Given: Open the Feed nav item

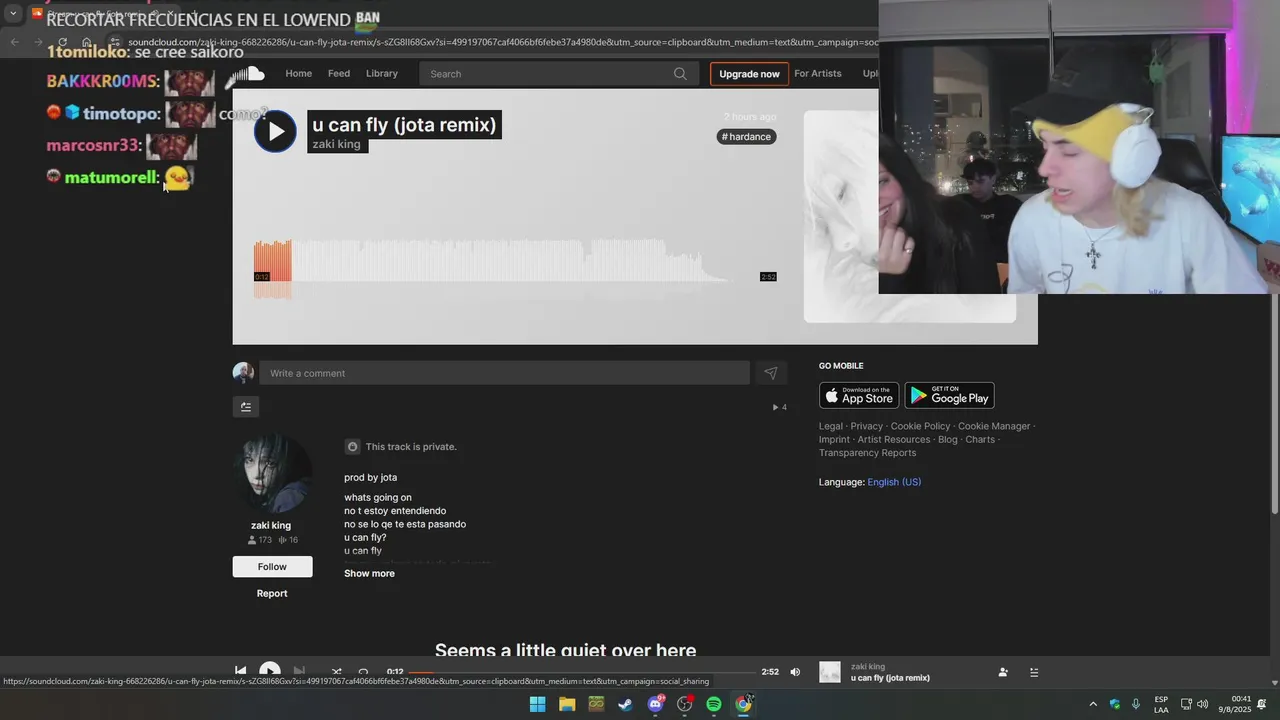Looking at the screenshot, I should point(339,74).
